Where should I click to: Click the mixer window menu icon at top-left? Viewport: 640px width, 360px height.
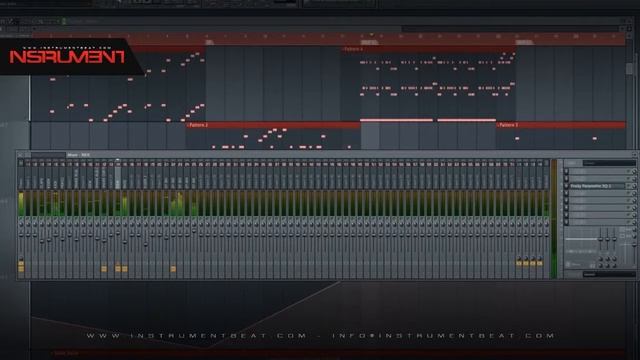(20, 155)
